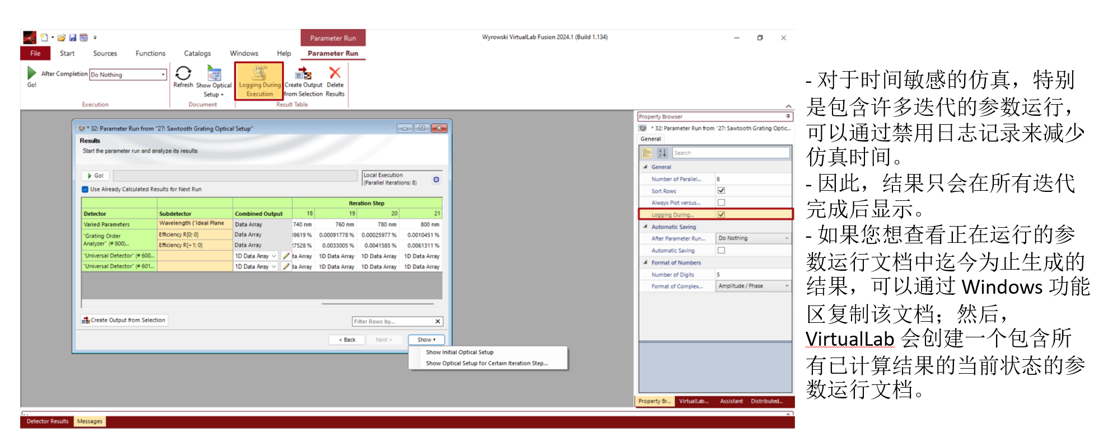Click the alphabetical sort icon in Property Browser
1105x446 pixels.
(x=662, y=153)
